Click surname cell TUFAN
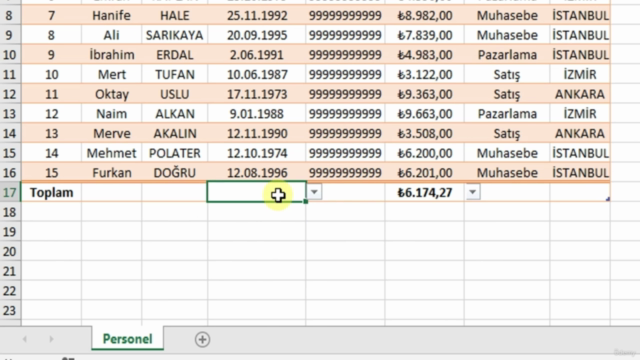The height and width of the screenshot is (360, 640). click(x=175, y=74)
